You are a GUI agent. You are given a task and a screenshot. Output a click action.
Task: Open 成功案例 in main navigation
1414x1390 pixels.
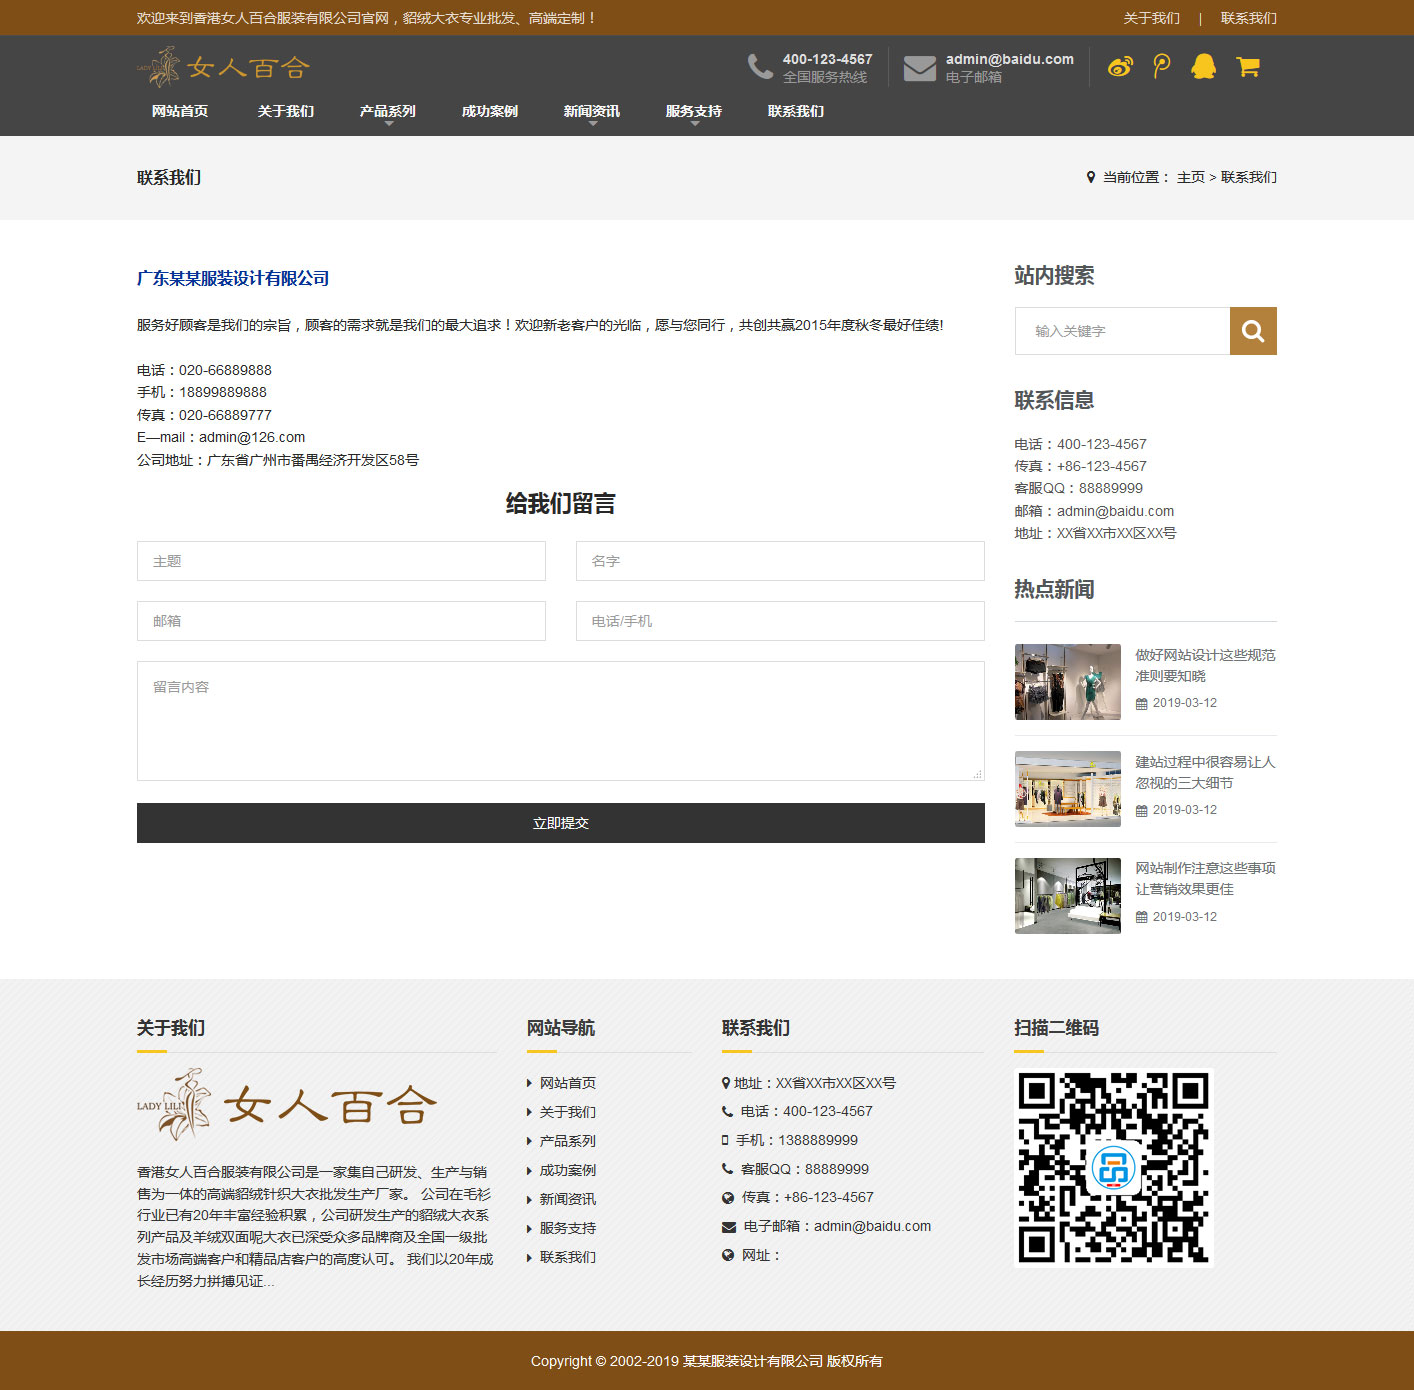coord(490,111)
